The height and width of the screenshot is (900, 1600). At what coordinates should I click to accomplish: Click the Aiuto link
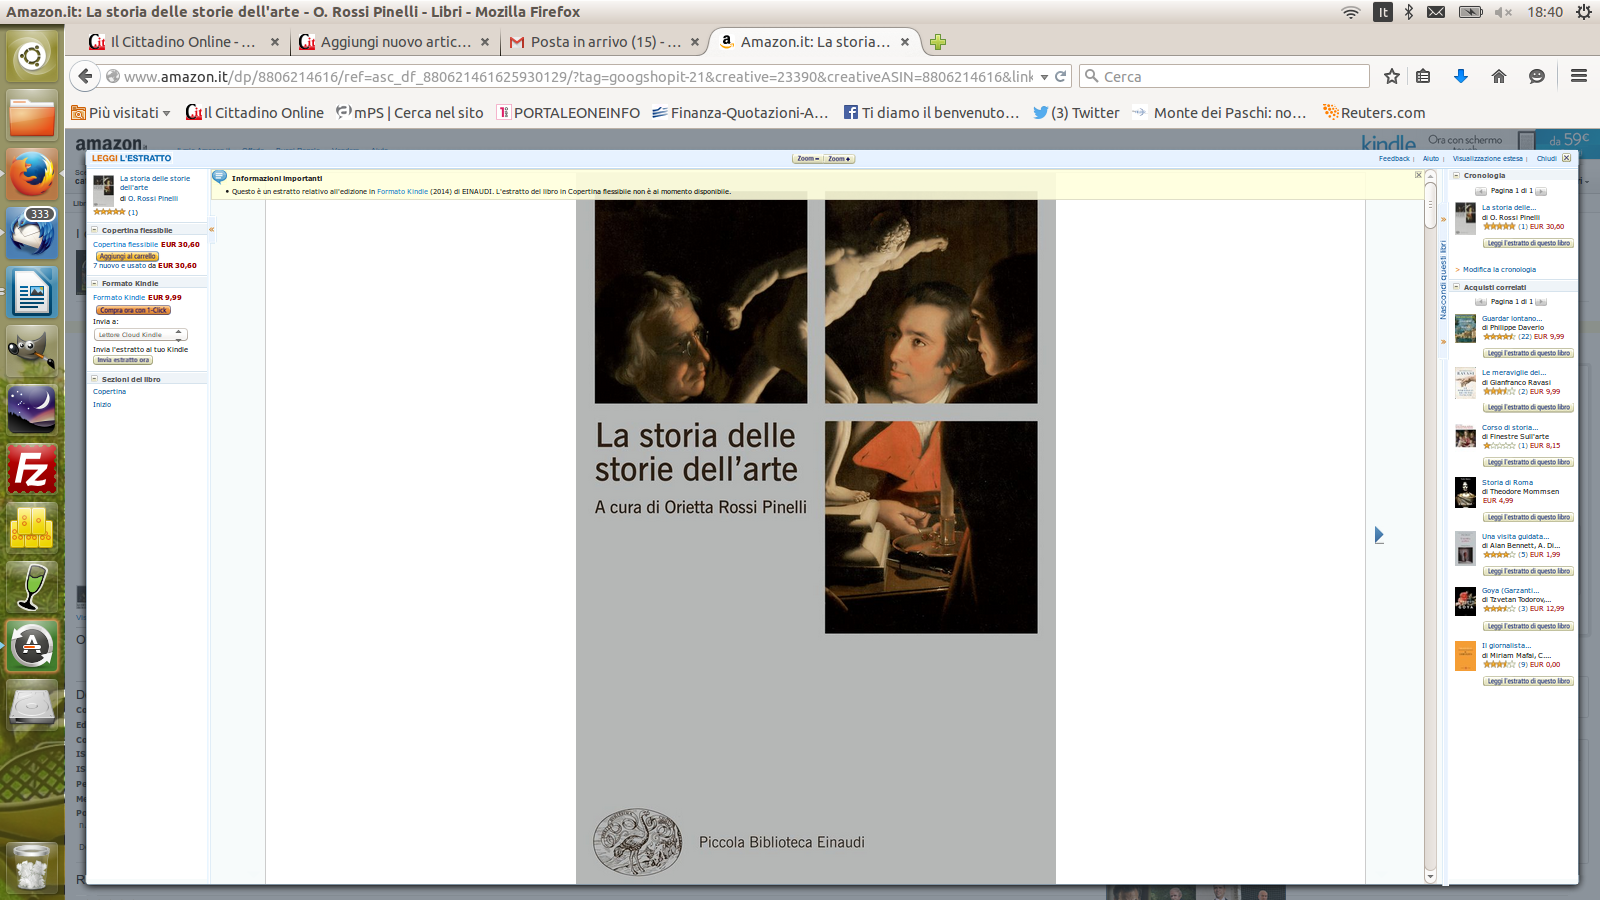coord(1431,159)
